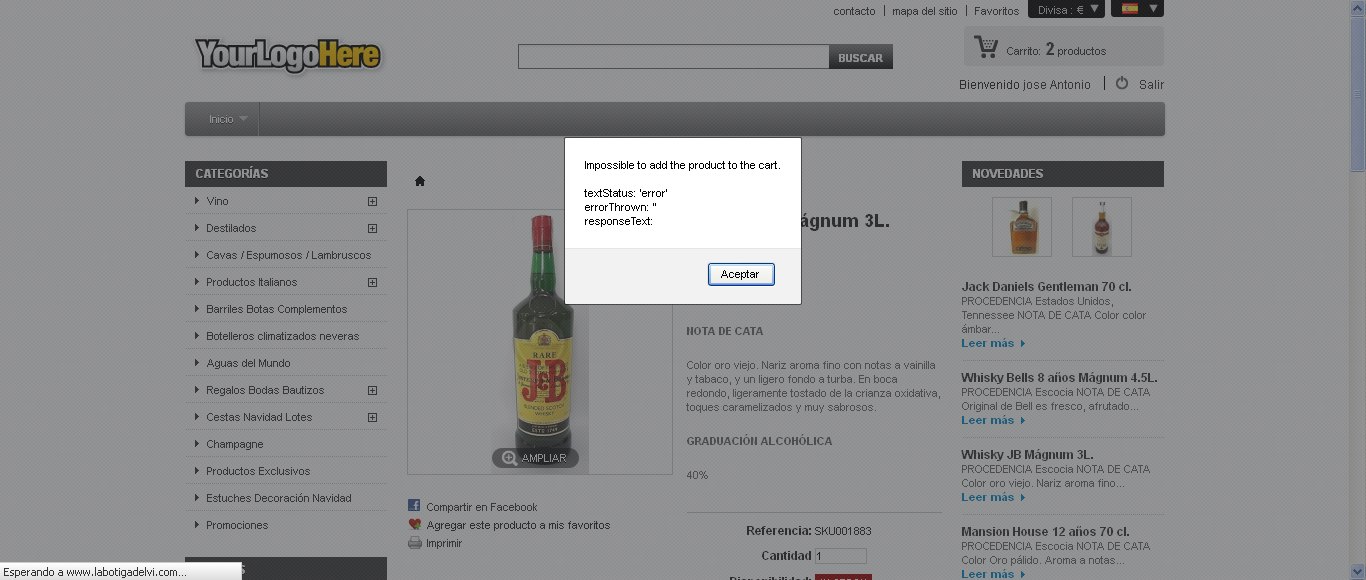
Task: Expand the Productos Italianos plus box
Action: (372, 282)
